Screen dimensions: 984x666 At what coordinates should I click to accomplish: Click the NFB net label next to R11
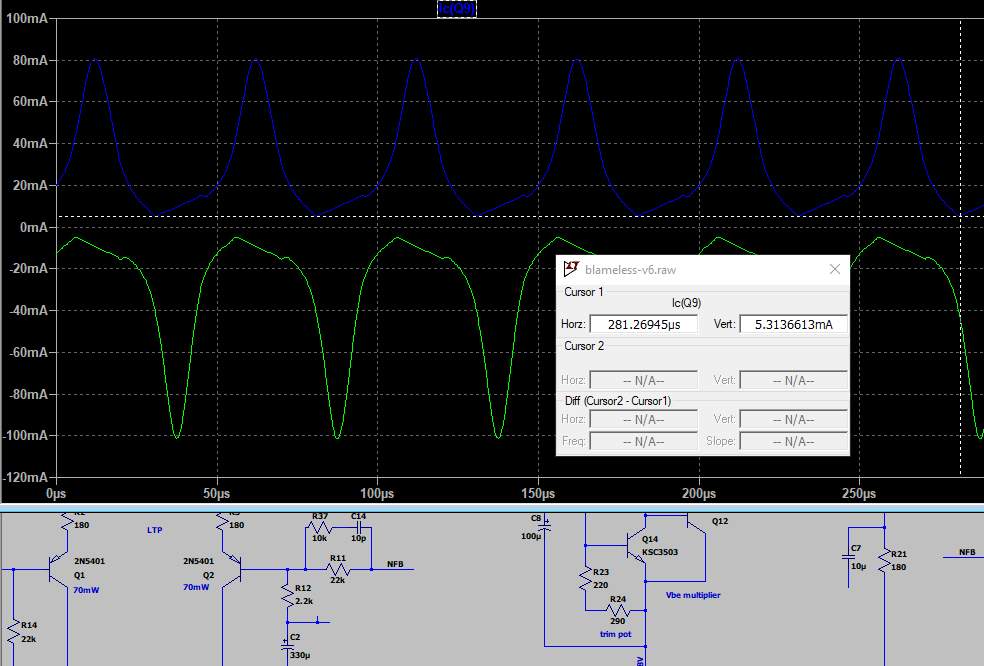395,564
